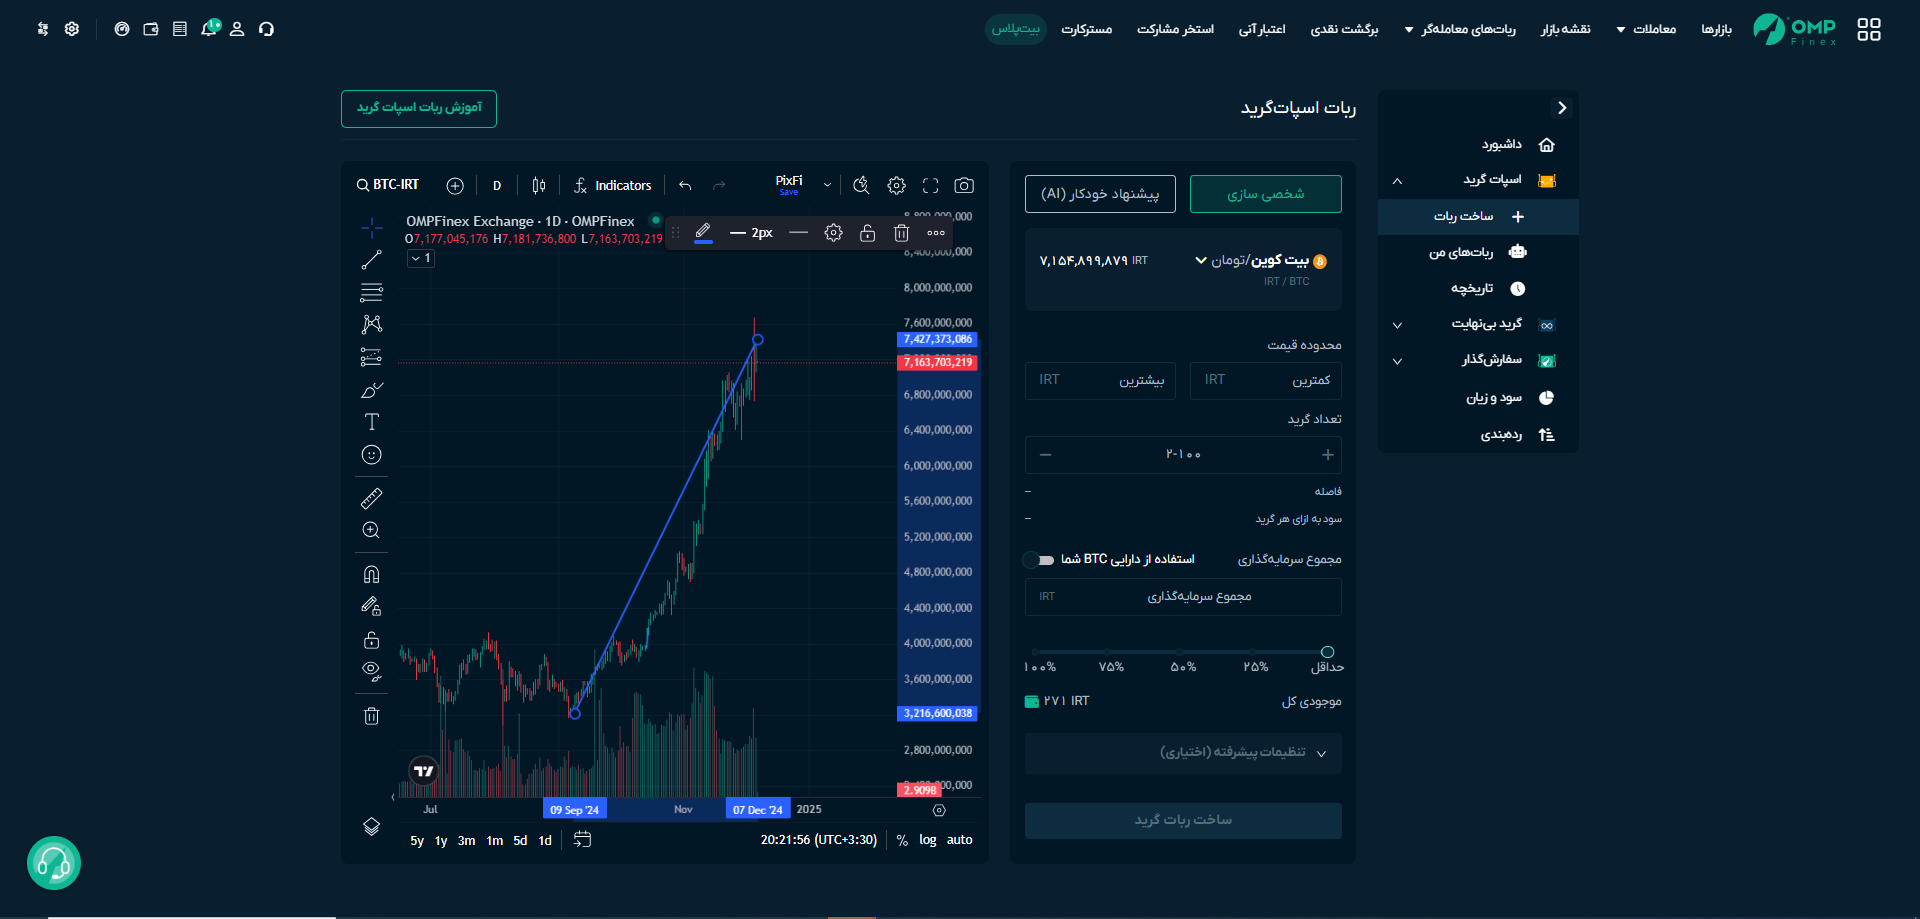Increase grid count with plus button
The image size is (1920, 919).
(x=1327, y=455)
